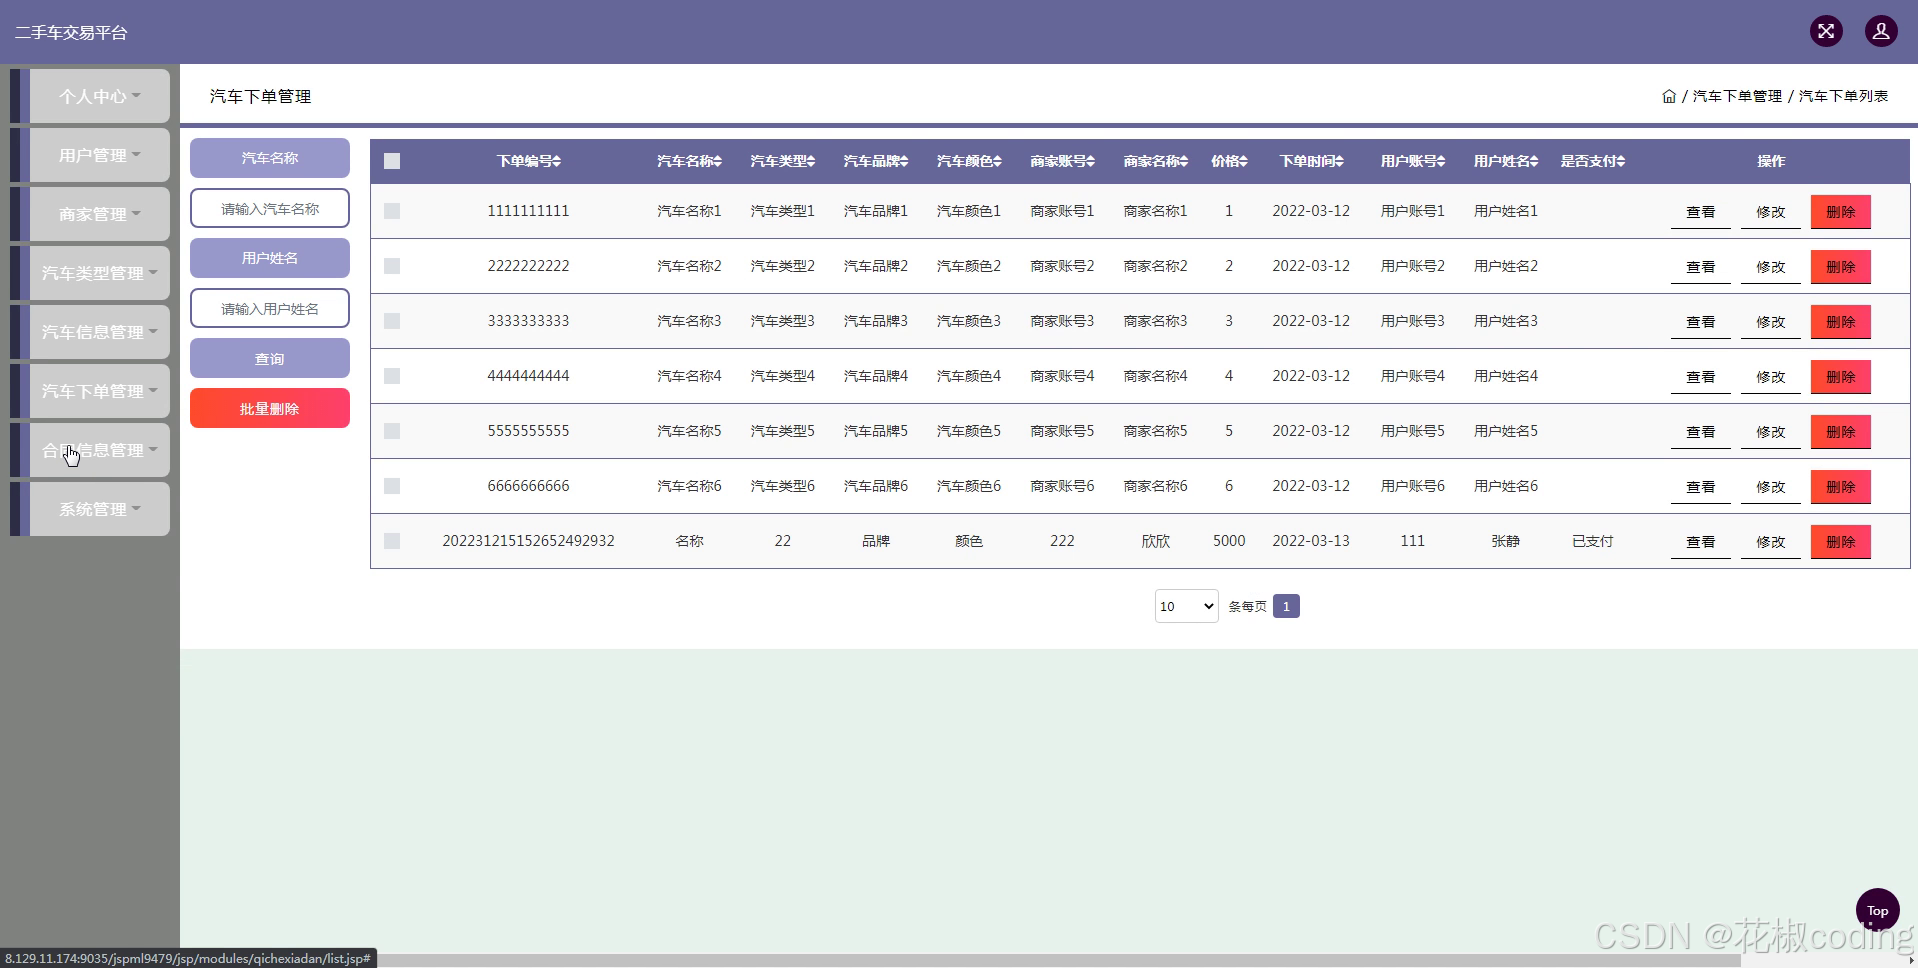Image resolution: width=1918 pixels, height=968 pixels.
Task: Delete order 3333333333 with 删除
Action: [x=1840, y=322]
